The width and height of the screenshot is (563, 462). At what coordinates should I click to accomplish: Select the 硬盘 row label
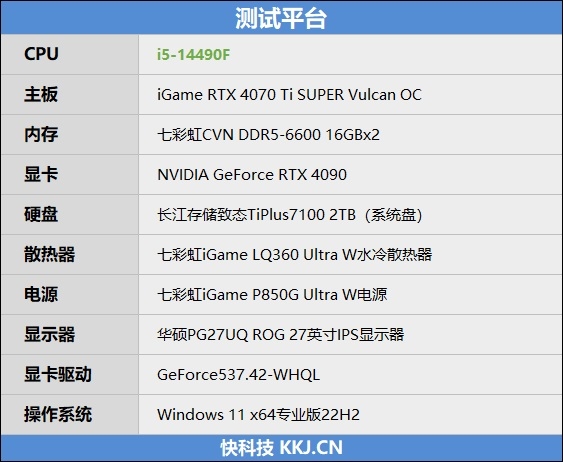point(41,214)
